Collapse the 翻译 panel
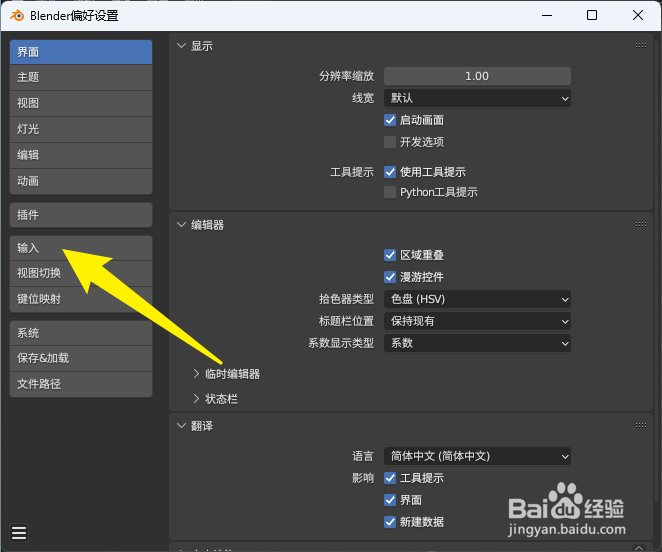662x552 pixels. [182, 426]
